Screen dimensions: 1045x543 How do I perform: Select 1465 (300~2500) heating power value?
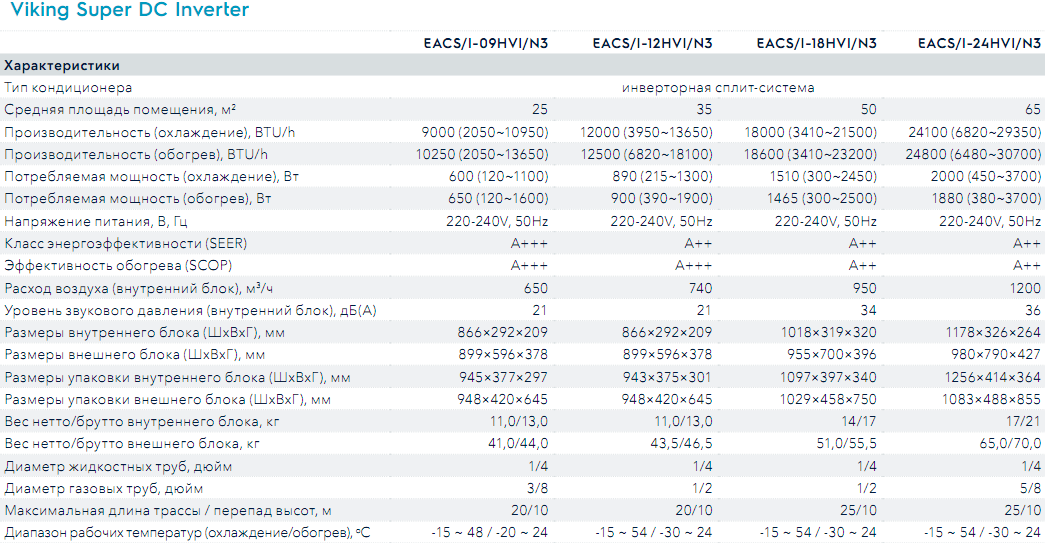822,199
